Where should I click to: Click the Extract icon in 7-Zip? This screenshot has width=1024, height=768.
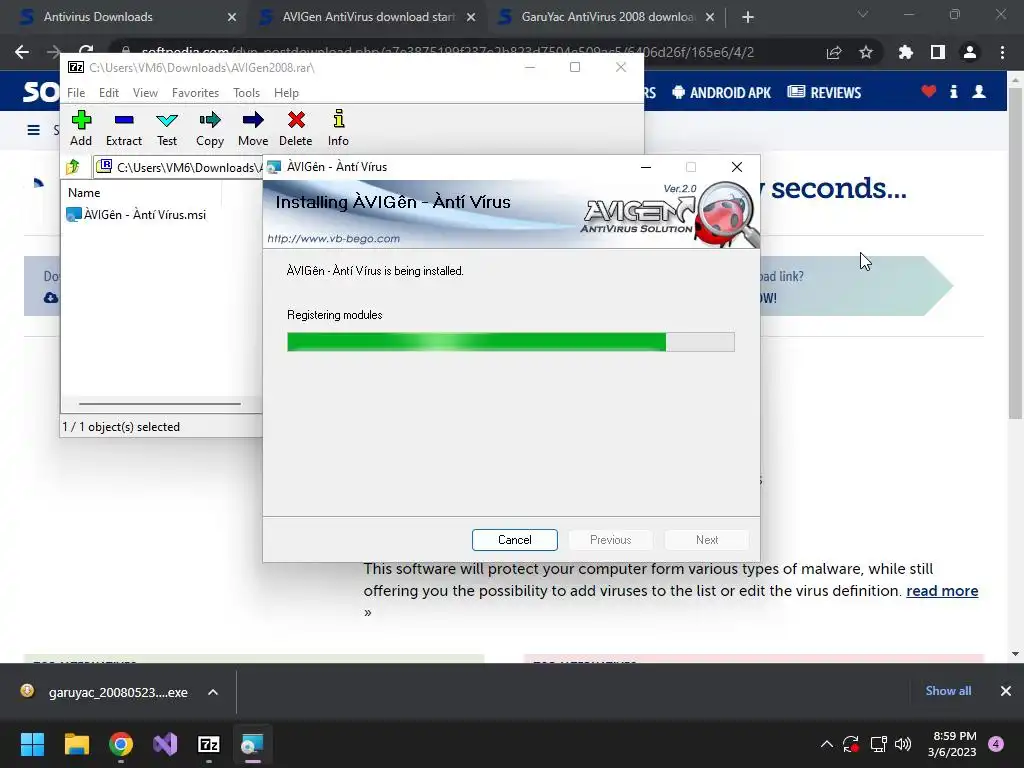tap(123, 129)
